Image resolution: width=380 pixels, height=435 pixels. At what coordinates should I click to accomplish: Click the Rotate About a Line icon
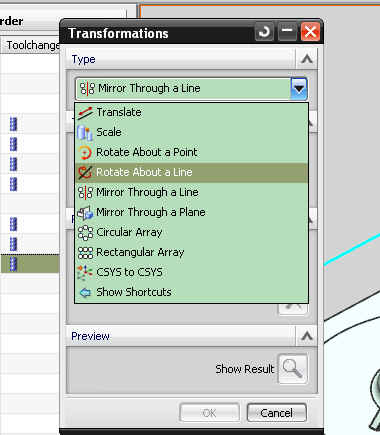pos(85,173)
